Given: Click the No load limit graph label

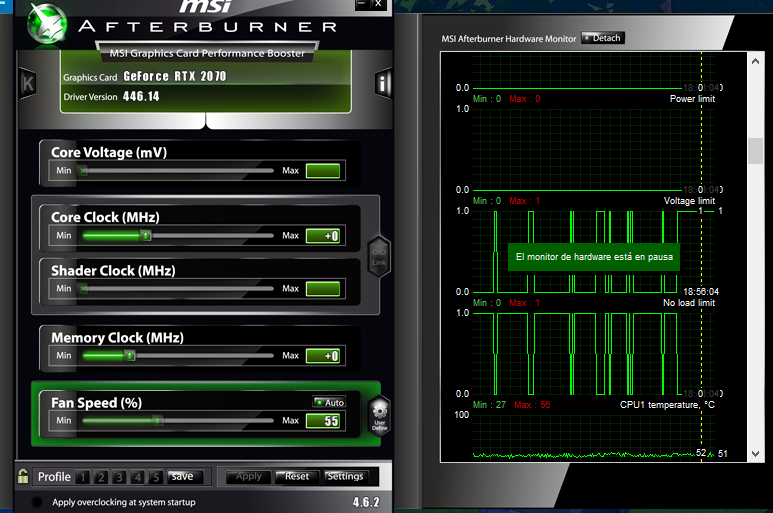Looking at the screenshot, I should [689, 303].
